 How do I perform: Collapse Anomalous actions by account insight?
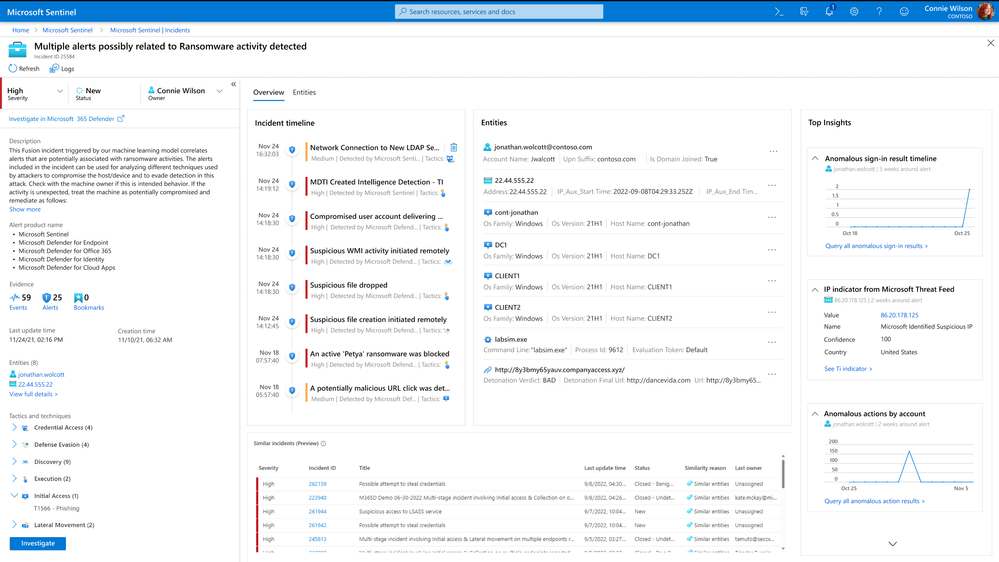tap(815, 414)
